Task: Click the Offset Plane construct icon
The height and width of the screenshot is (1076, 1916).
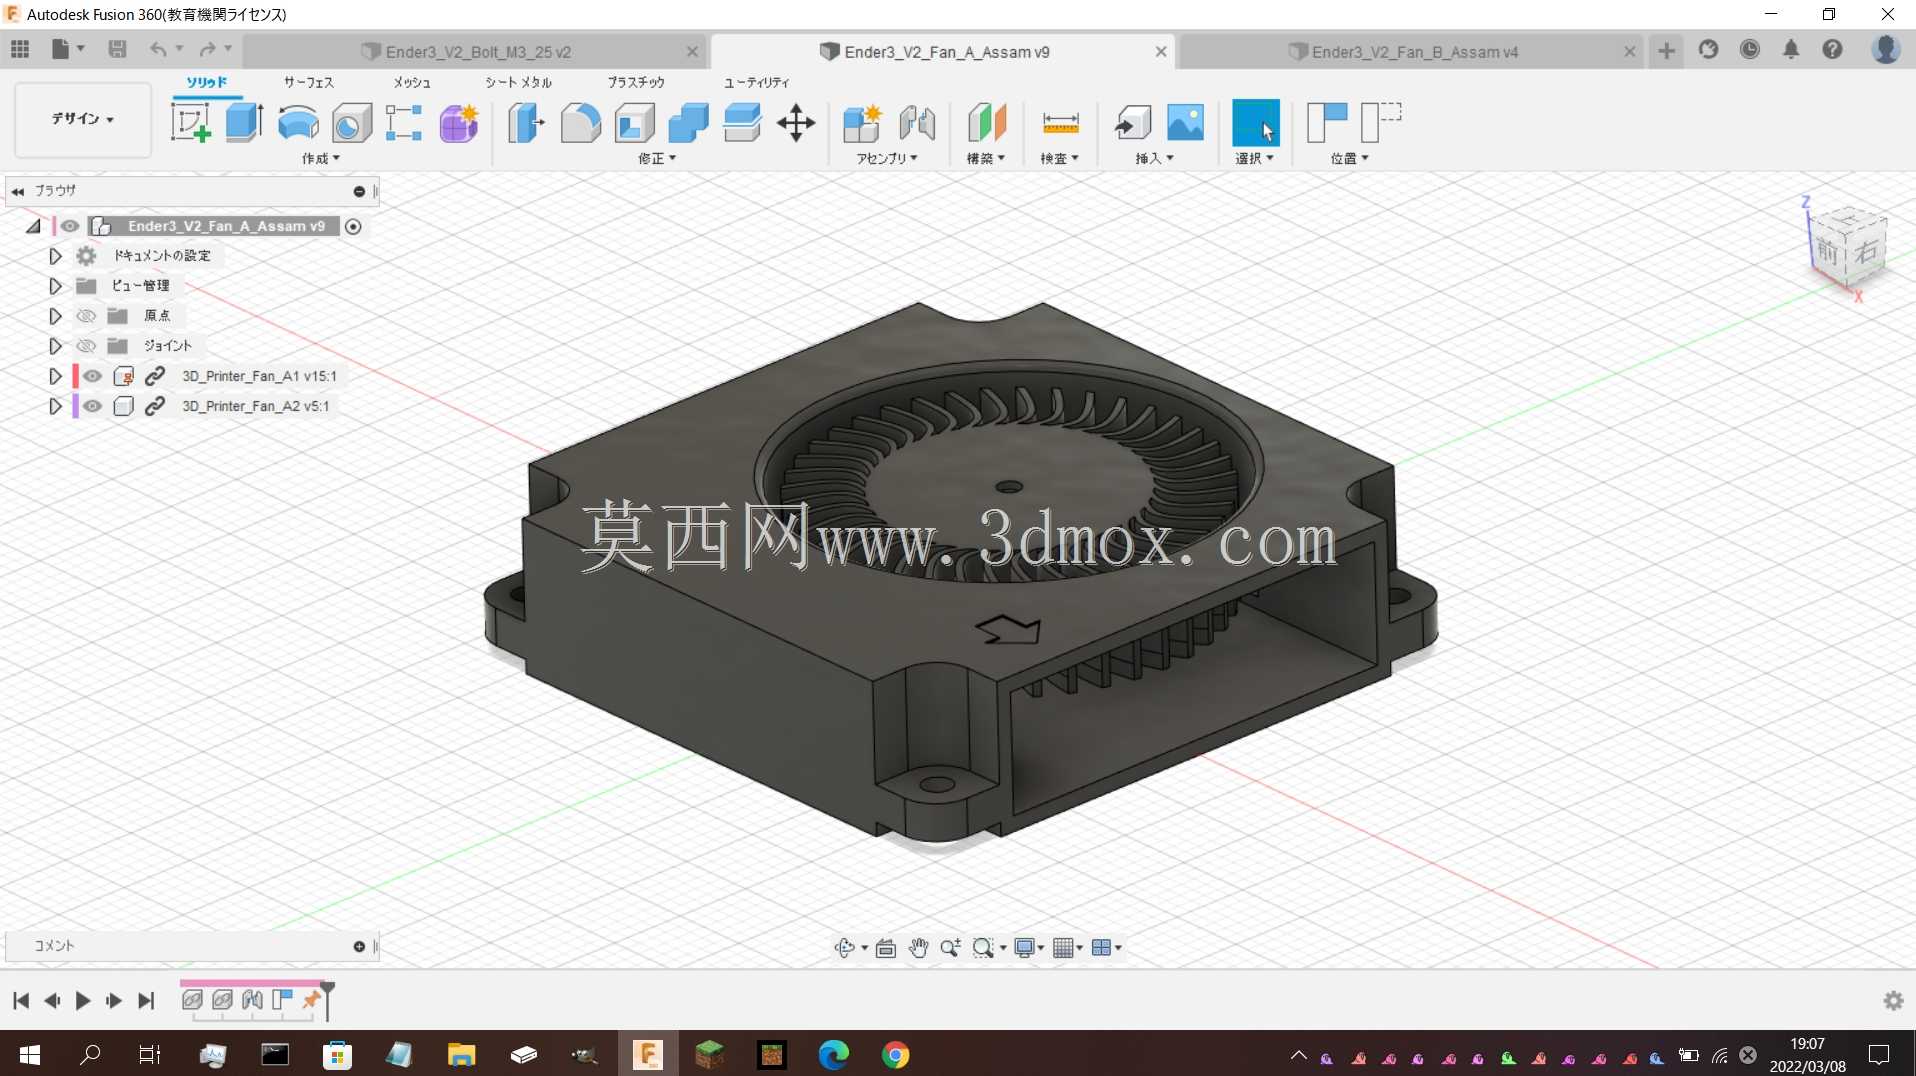Action: (987, 123)
